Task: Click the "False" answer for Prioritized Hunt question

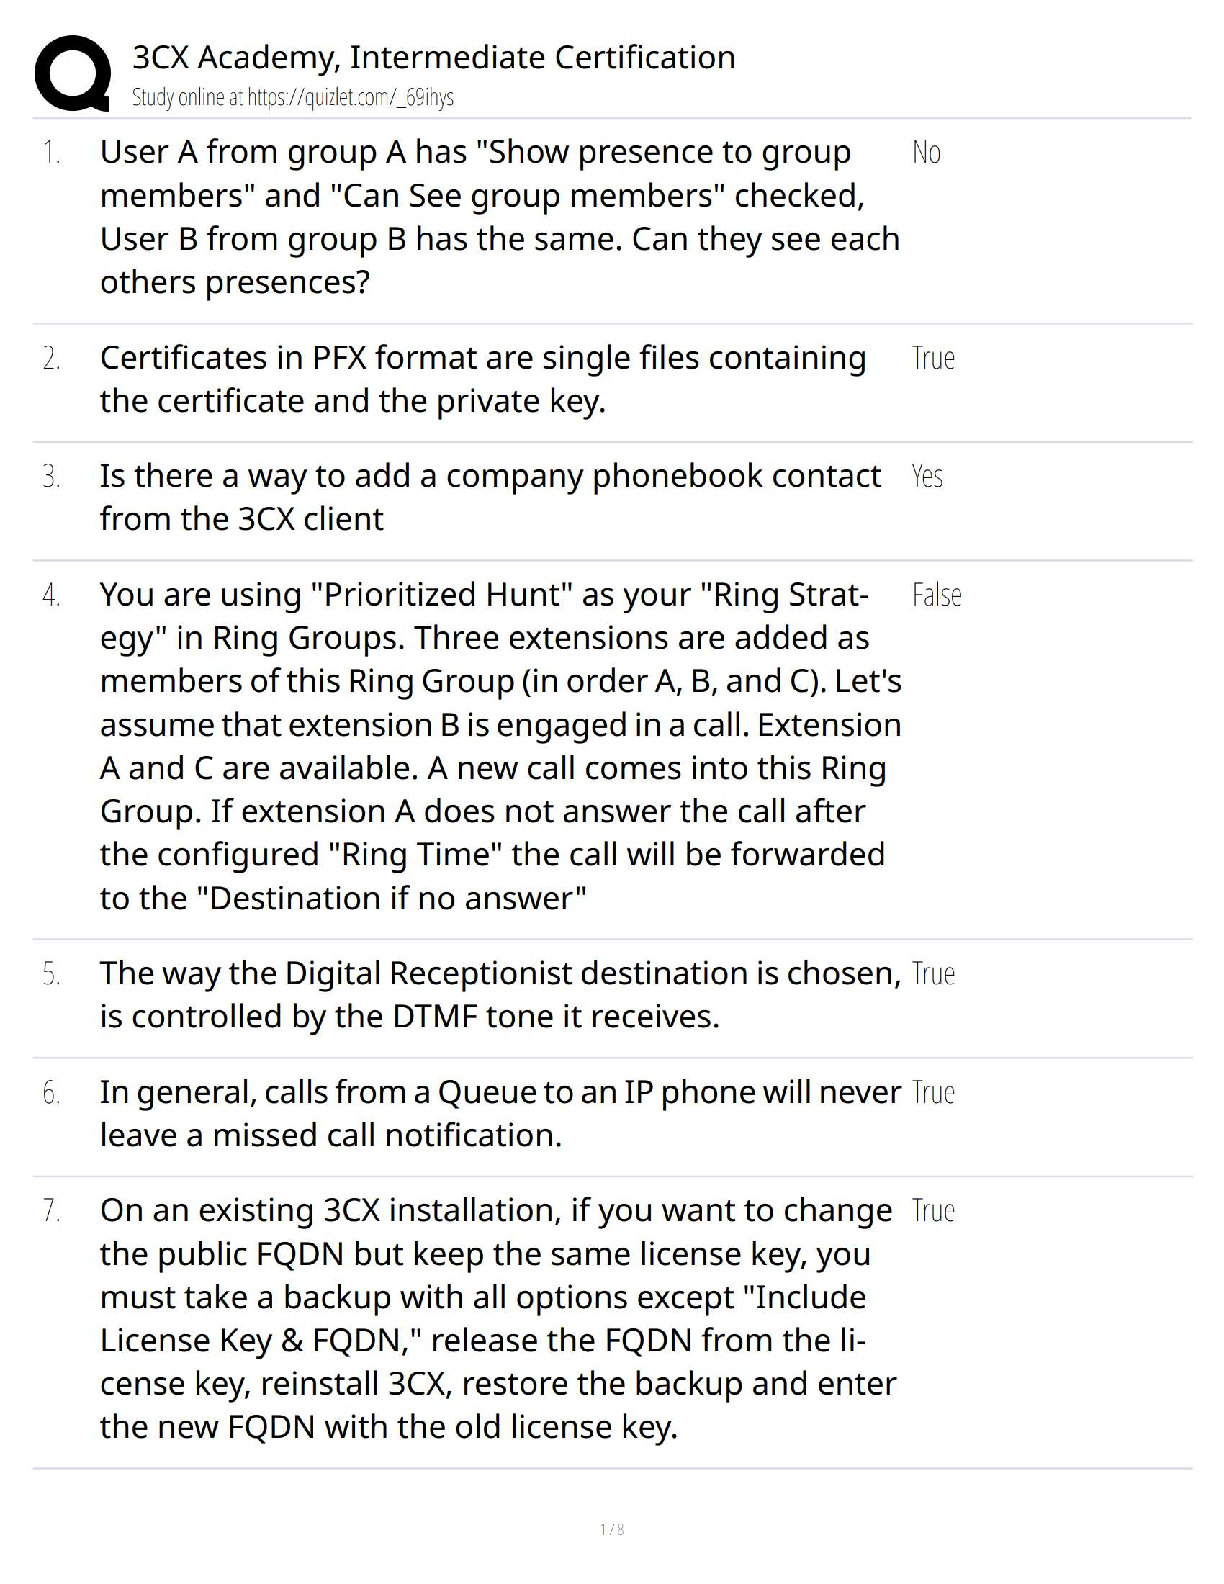Action: (936, 596)
